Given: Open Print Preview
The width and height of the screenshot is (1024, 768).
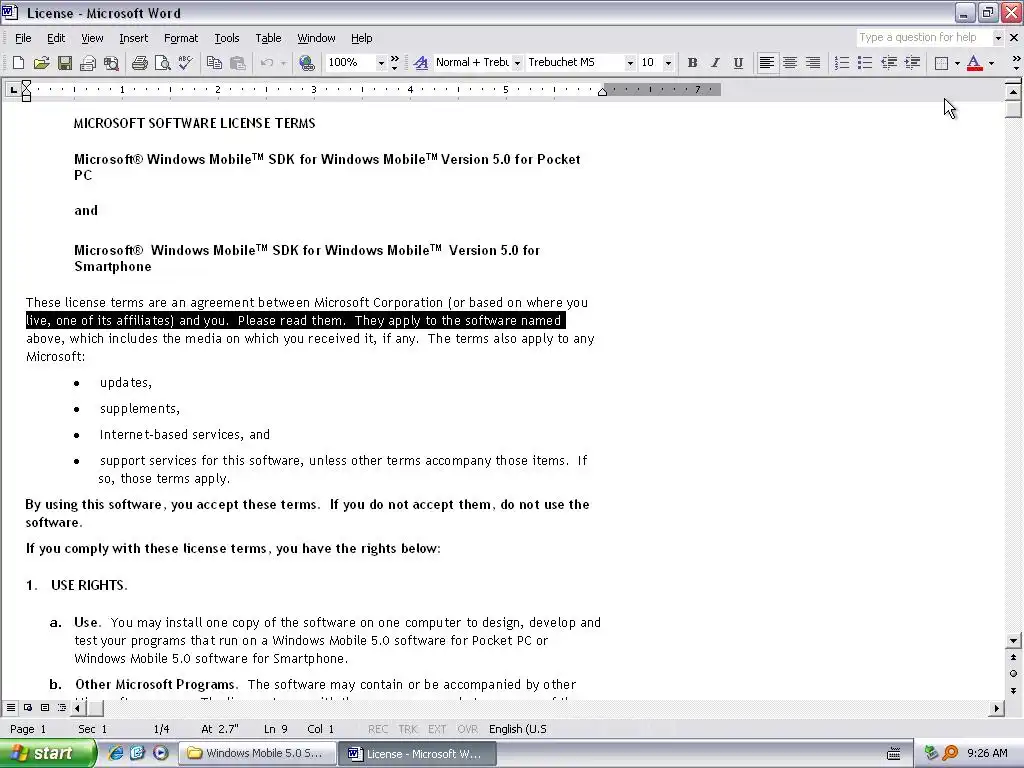Looking at the screenshot, I should (x=163, y=63).
